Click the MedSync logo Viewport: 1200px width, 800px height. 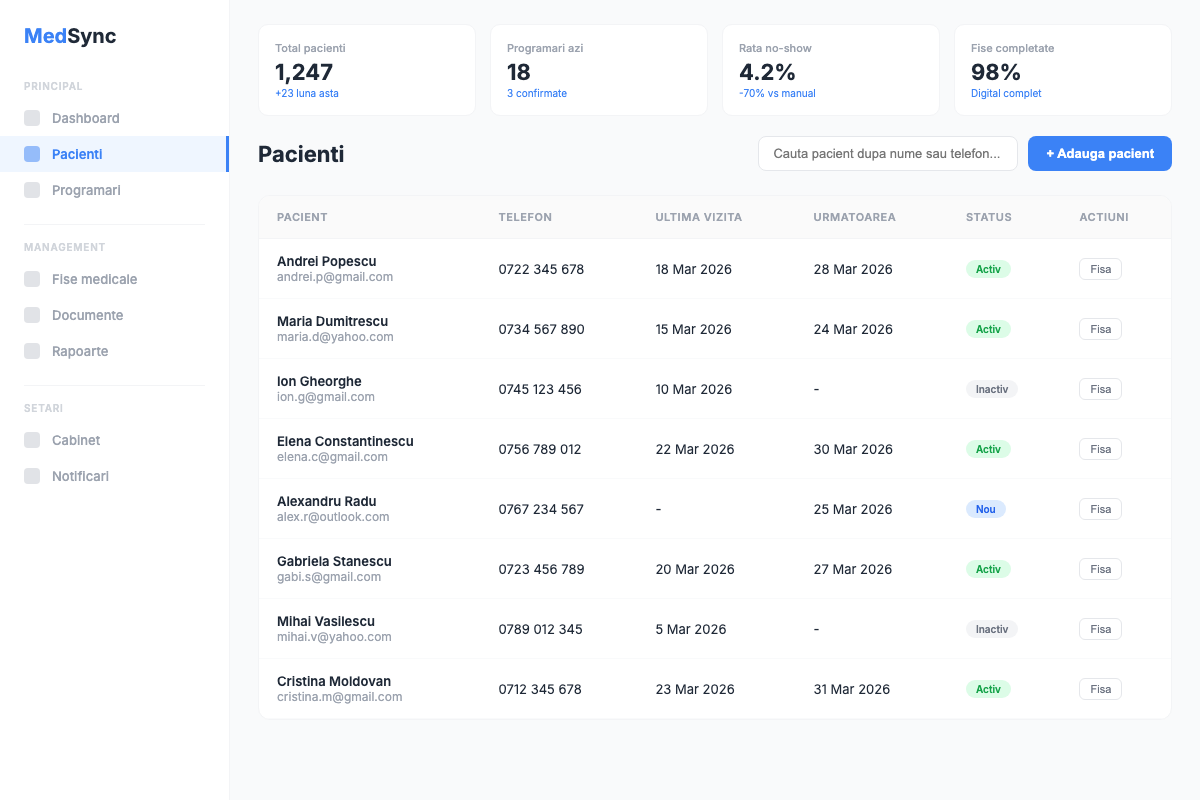70,36
